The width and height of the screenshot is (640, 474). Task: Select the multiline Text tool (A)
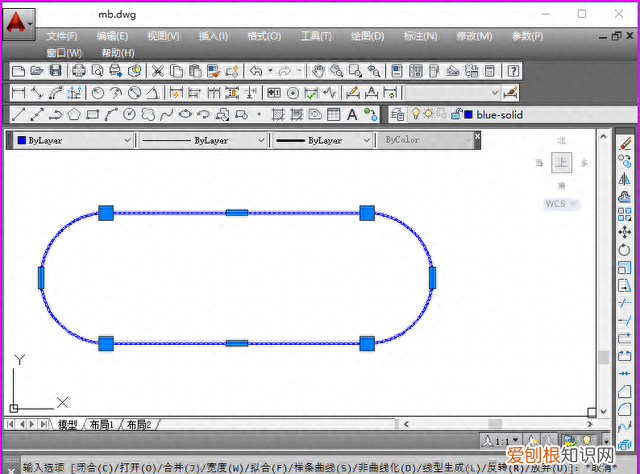352,114
